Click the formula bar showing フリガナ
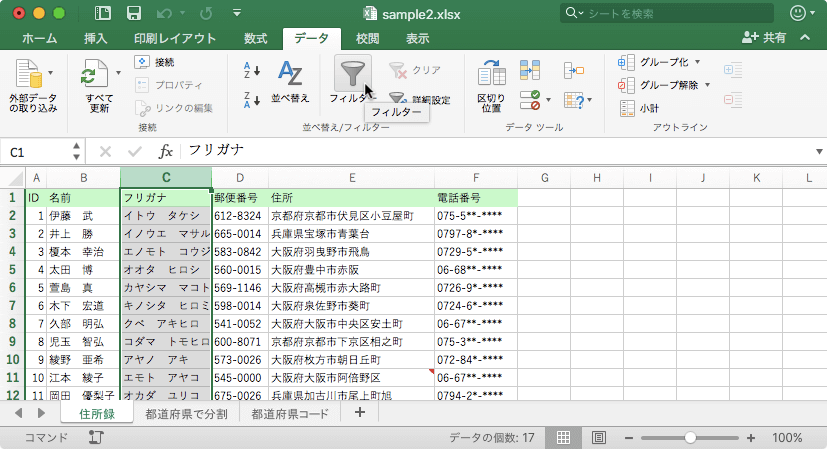The height and width of the screenshot is (449, 827). coord(496,152)
